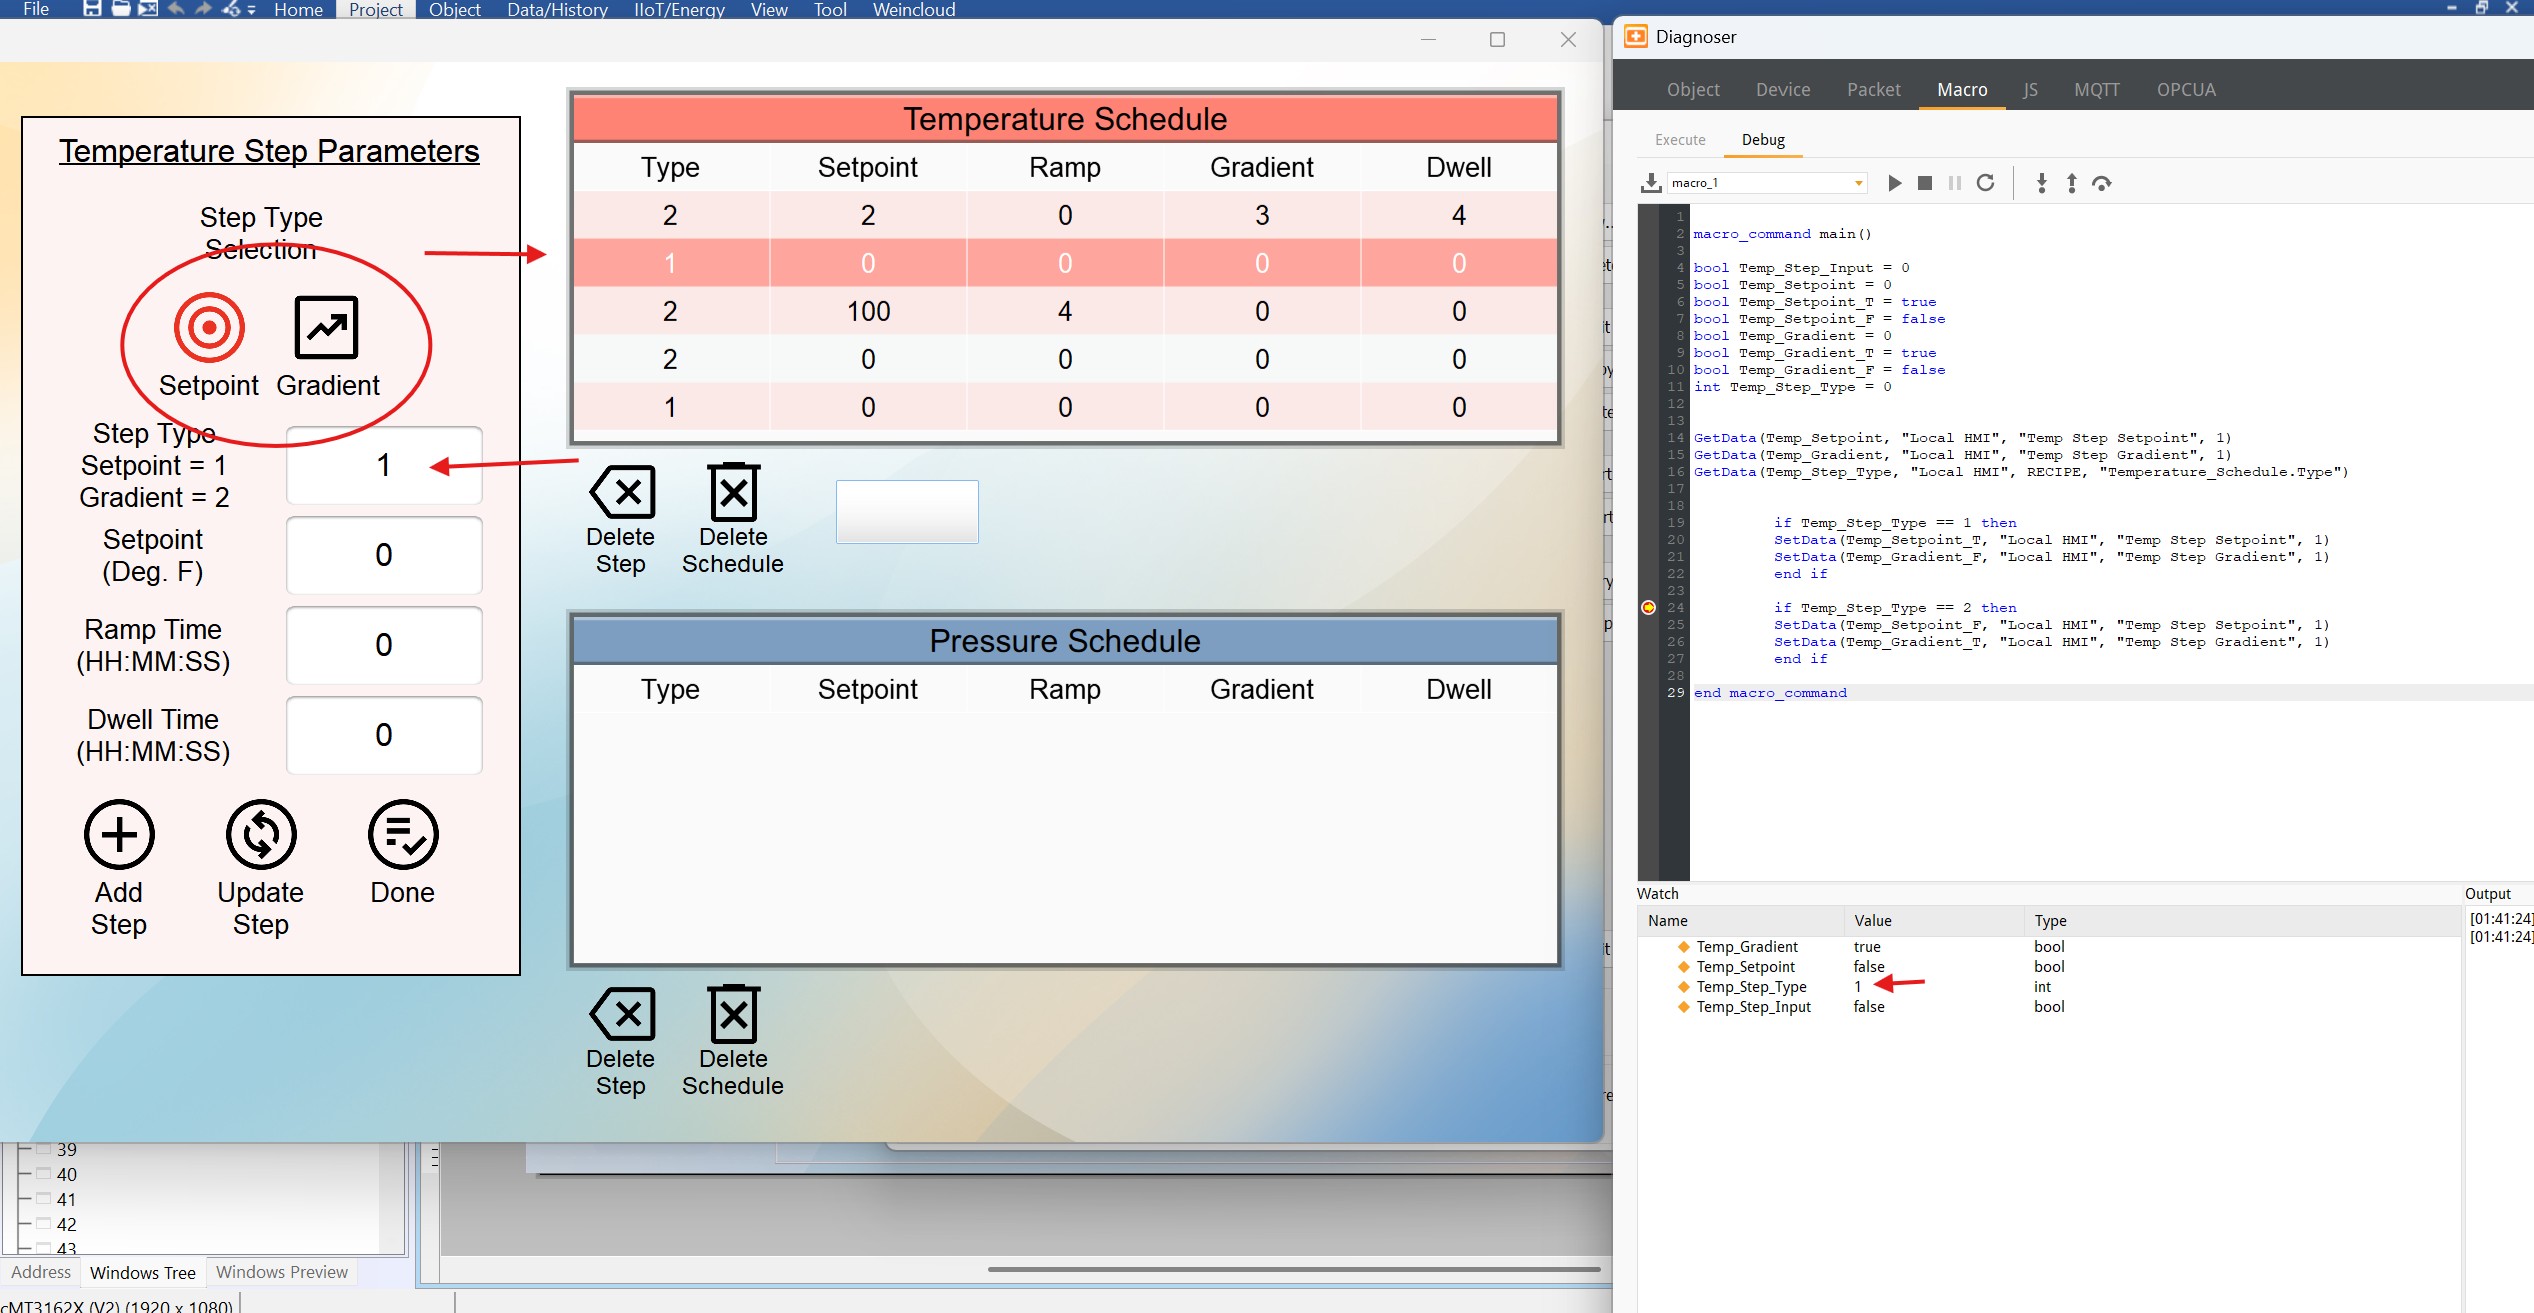Click the Done checklist icon
Image resolution: width=2534 pixels, height=1313 pixels.
[403, 834]
